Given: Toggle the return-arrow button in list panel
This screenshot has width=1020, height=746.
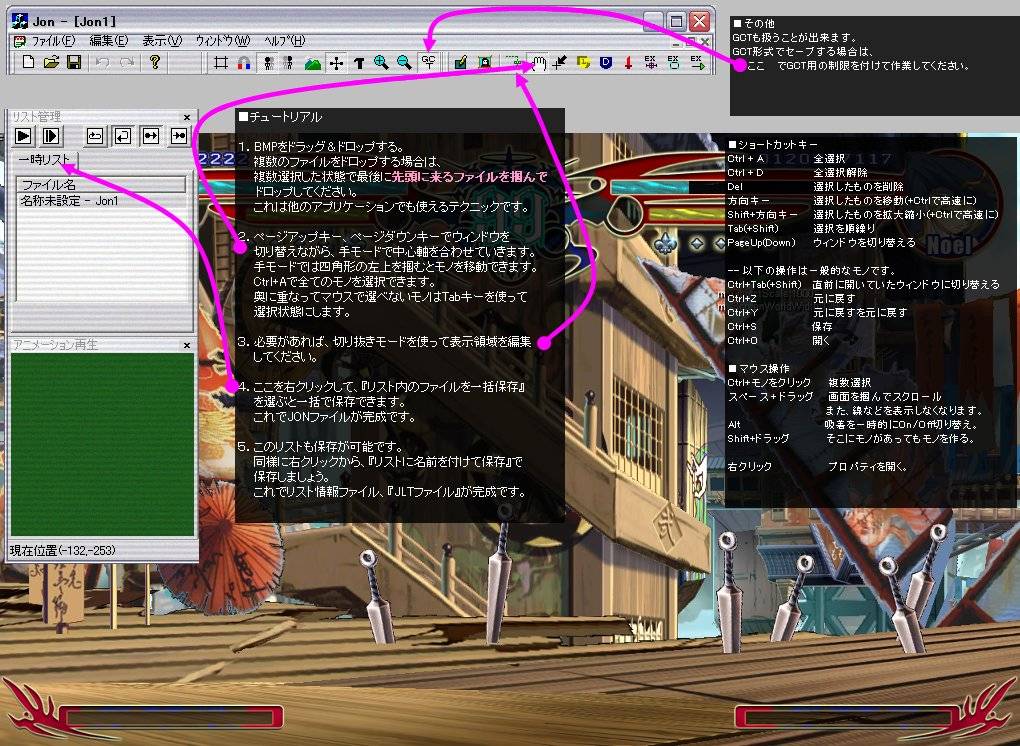Looking at the screenshot, I should pos(123,136).
